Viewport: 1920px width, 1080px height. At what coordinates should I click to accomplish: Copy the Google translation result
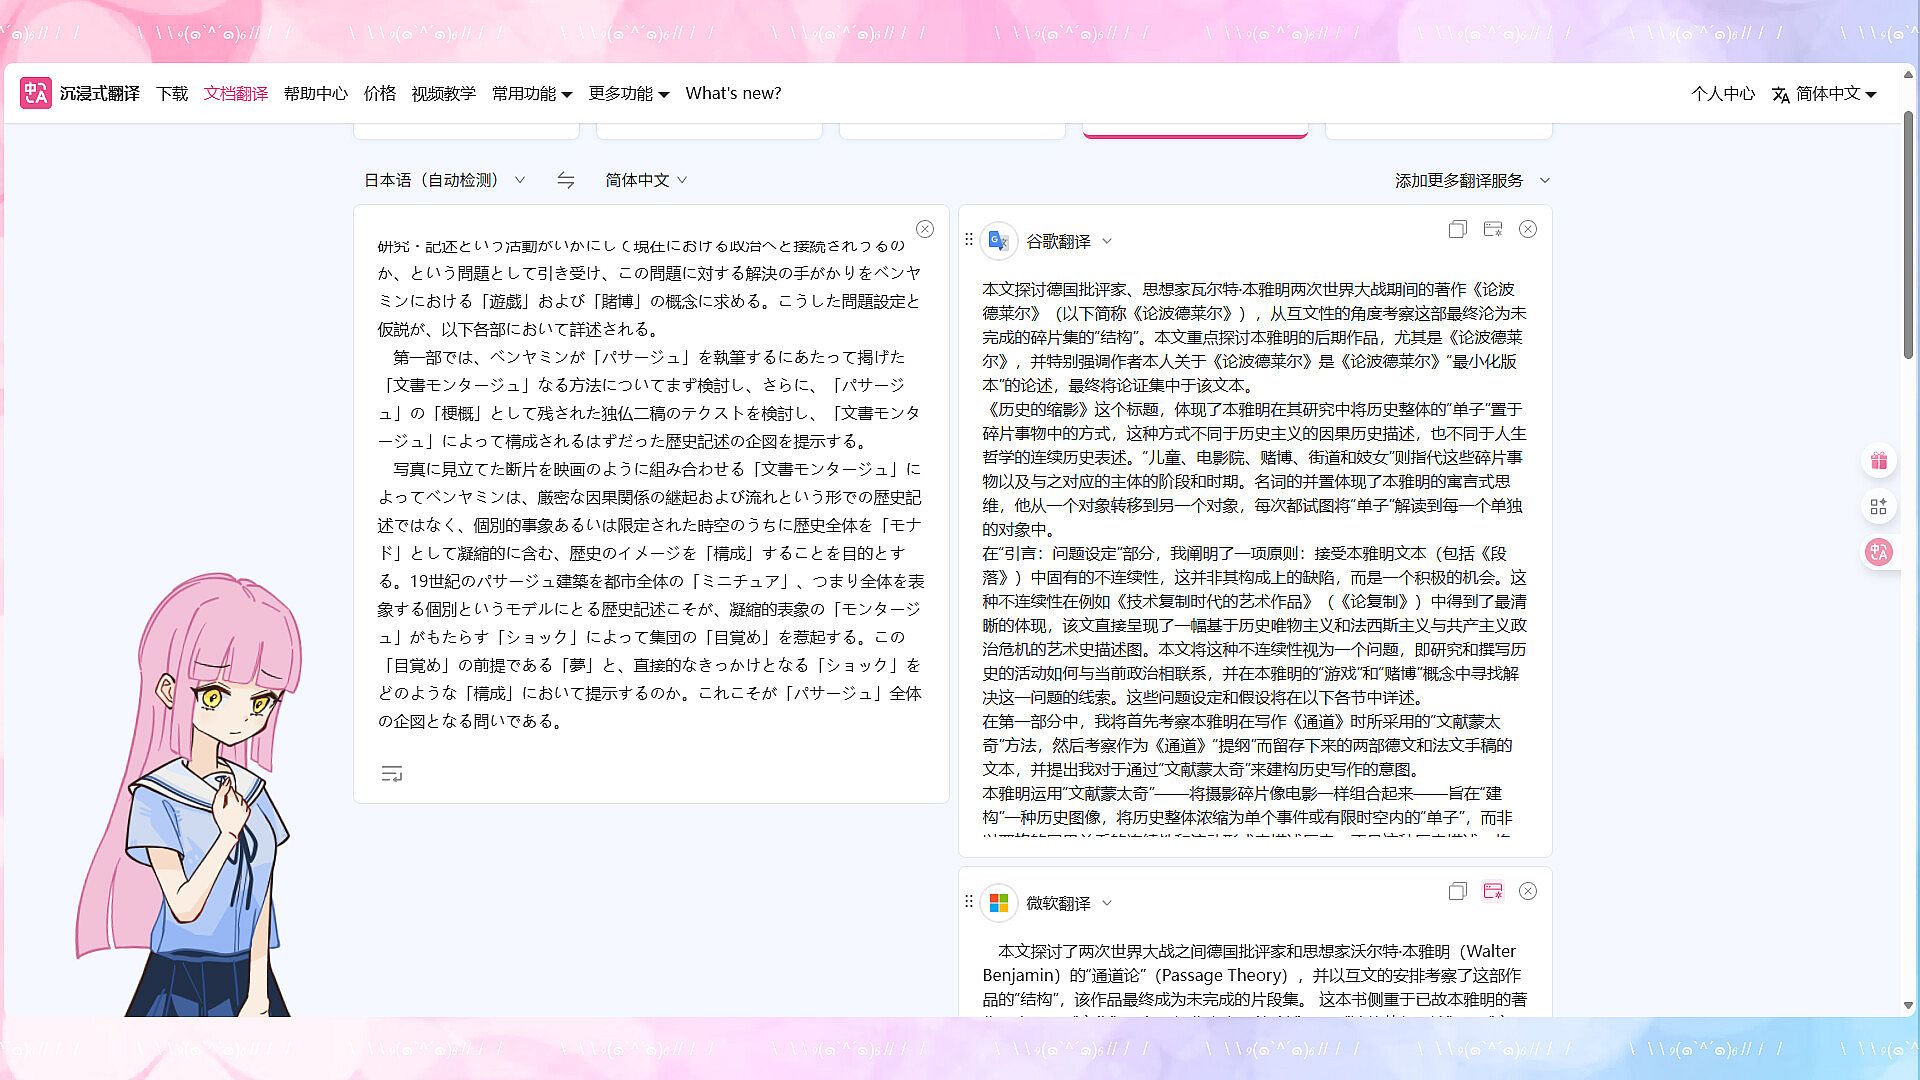1457,229
